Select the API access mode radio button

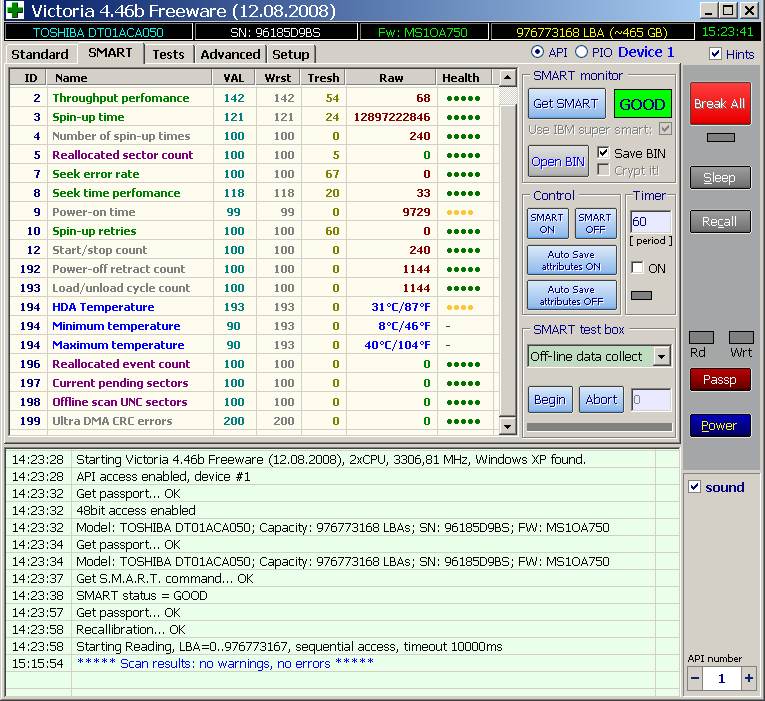[x=537, y=52]
